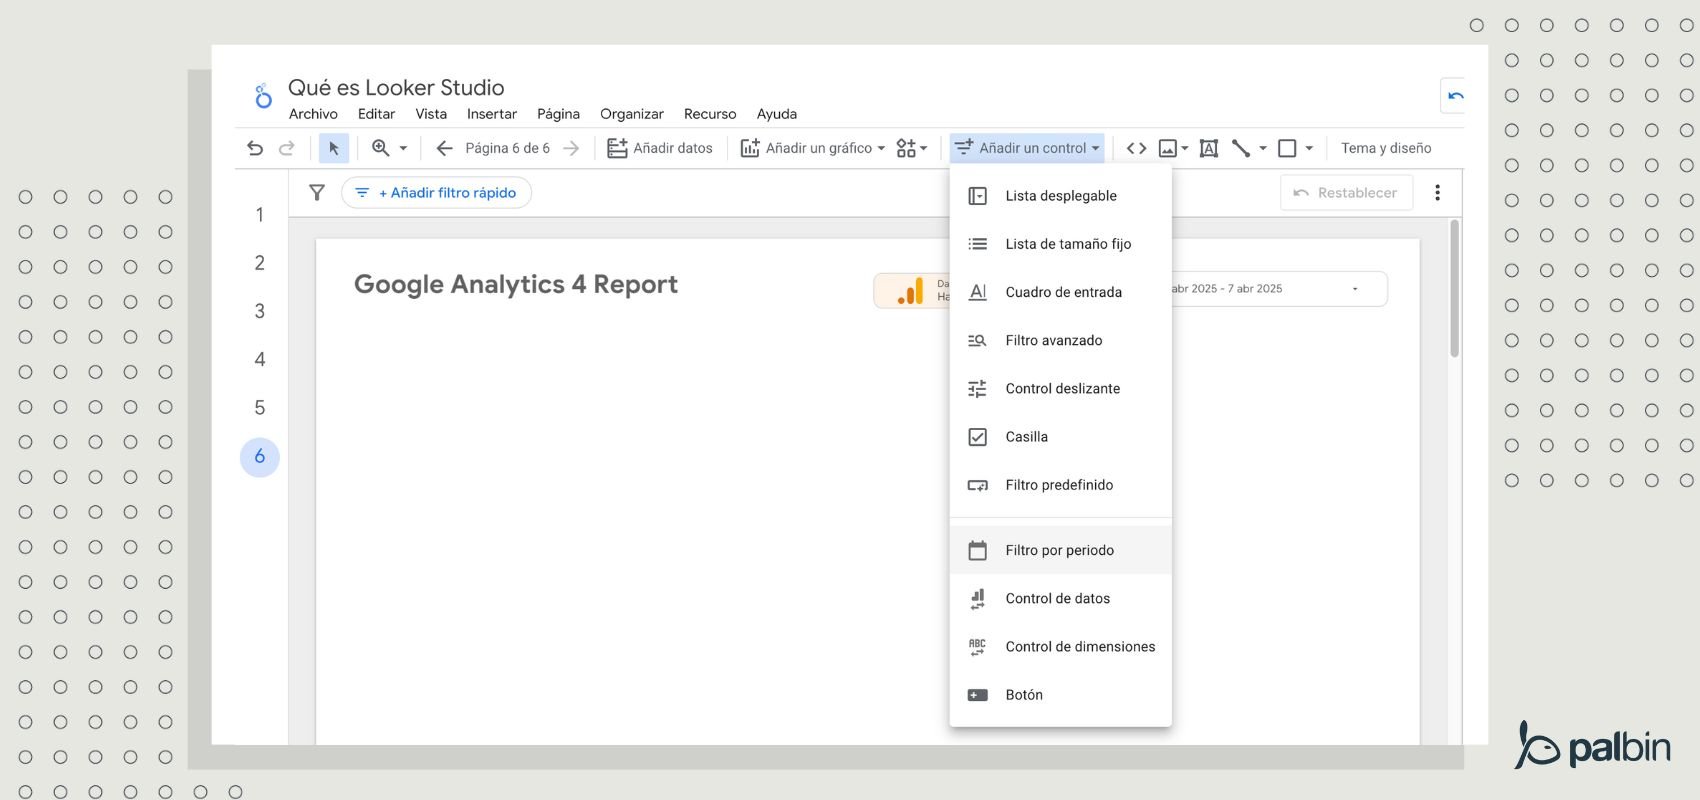Open the Organizar menu
Viewport: 1700px width, 800px height.
tap(632, 114)
